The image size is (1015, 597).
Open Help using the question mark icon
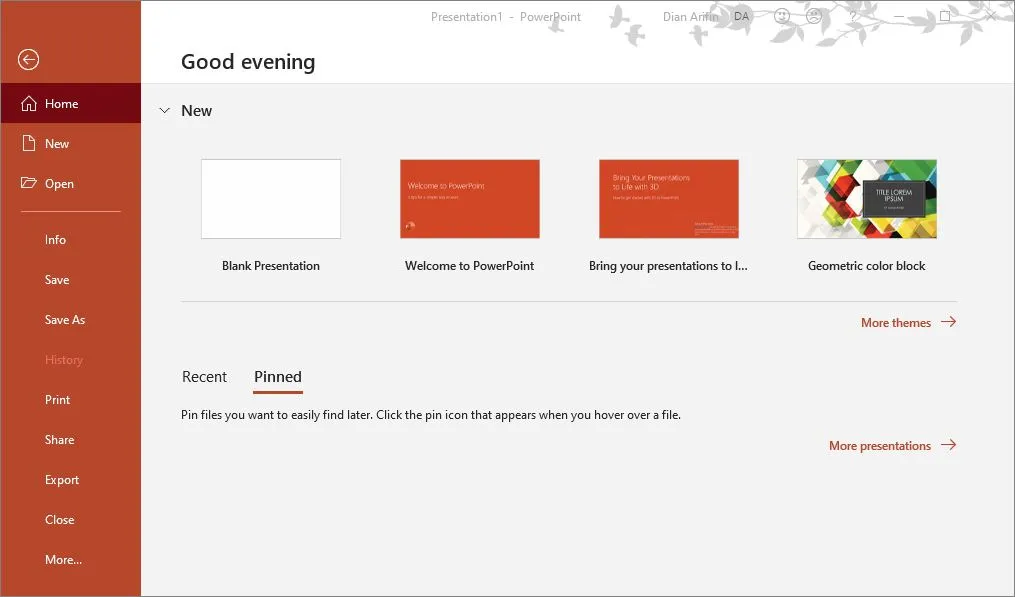852,16
